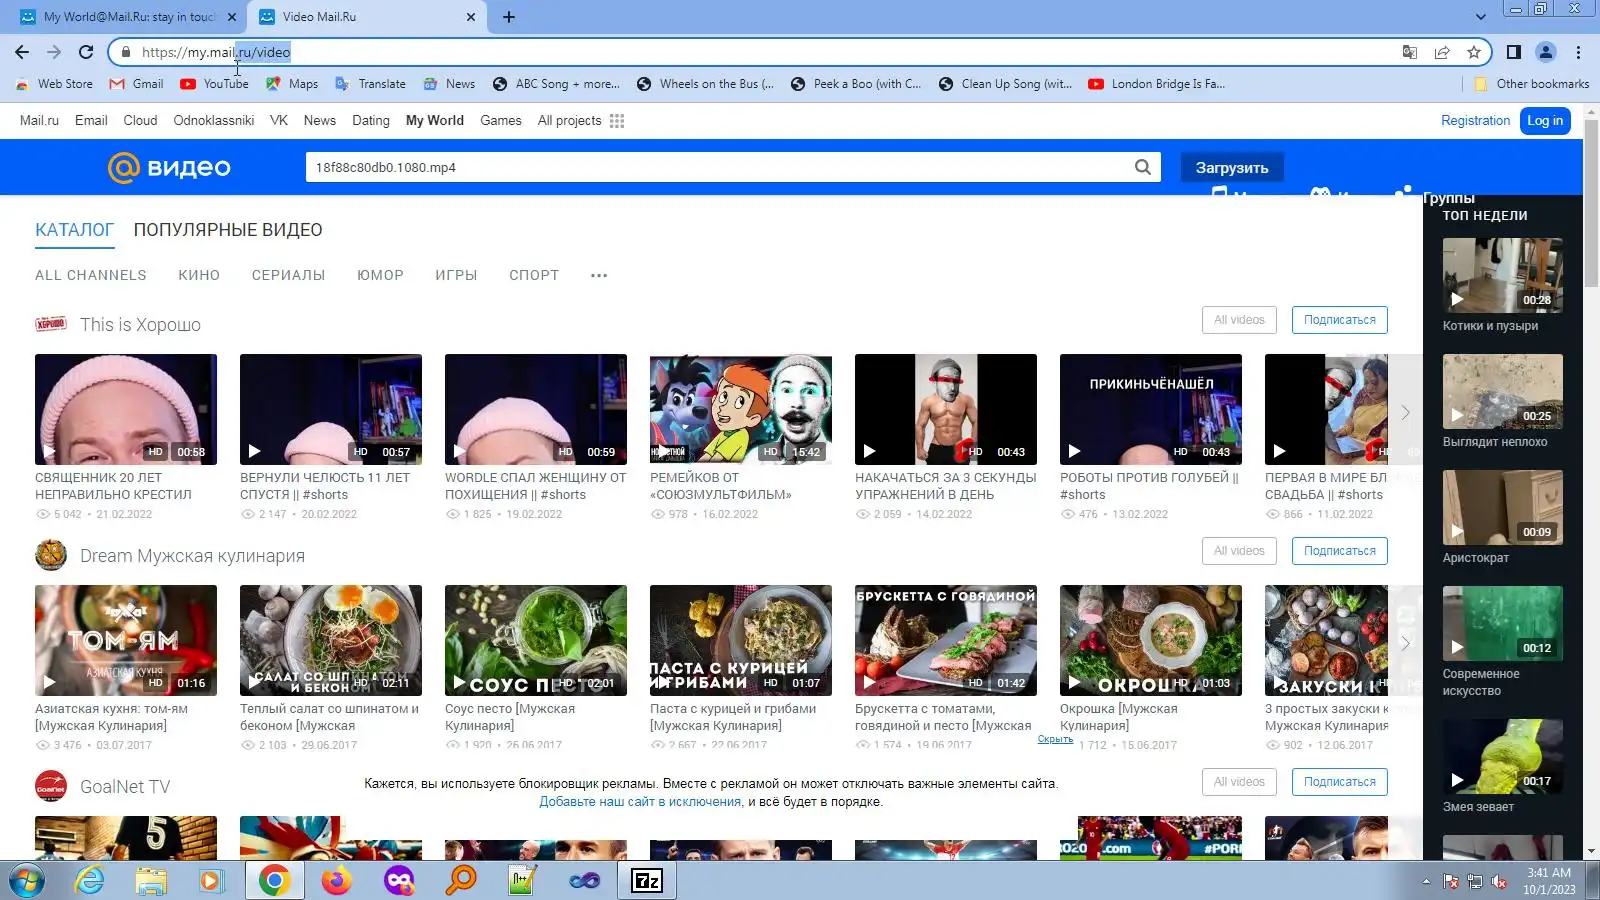Screen dimensions: 1600x900
Task: Bookmark this page with the star icon
Action: [x=1473, y=52]
